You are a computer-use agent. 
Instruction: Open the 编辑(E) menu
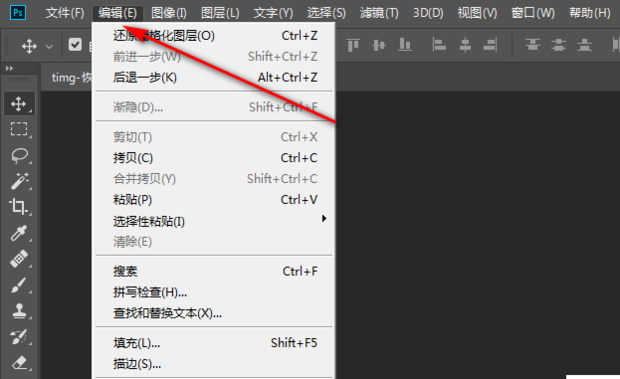pos(117,13)
